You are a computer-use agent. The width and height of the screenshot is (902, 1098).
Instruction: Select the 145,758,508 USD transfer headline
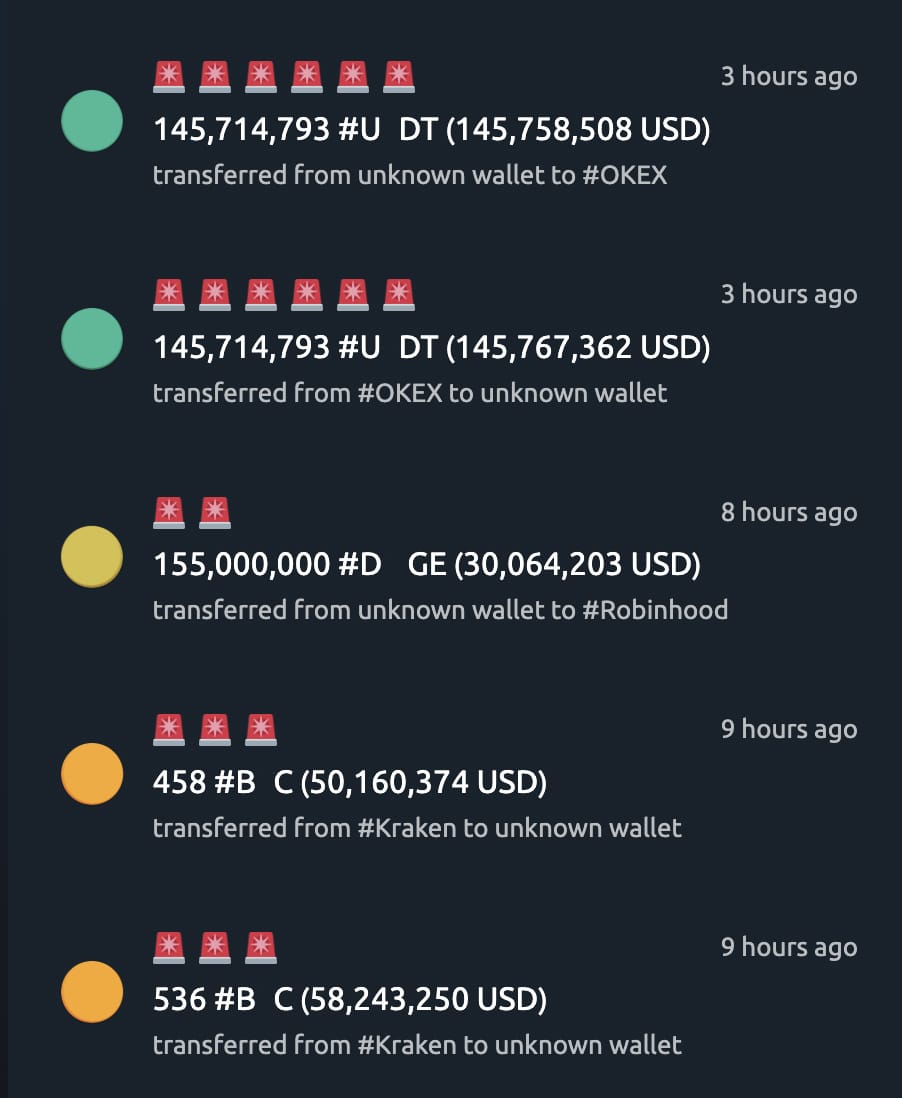431,130
